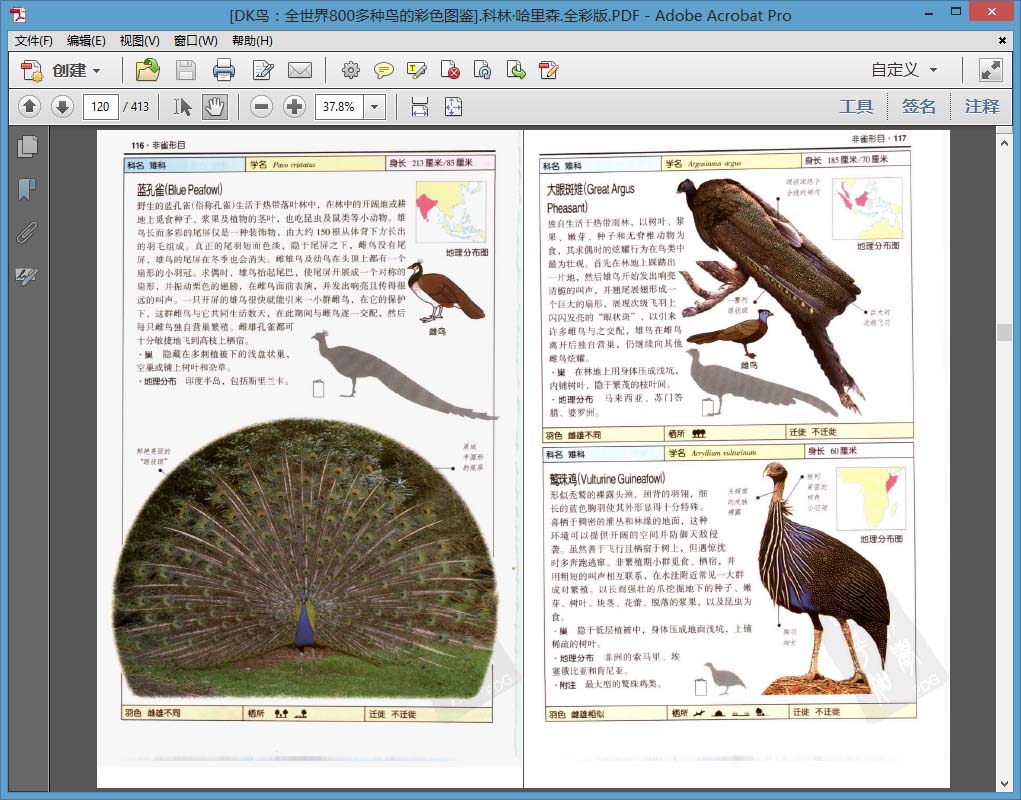Click the 创建 button label
1021x800 pixels.
pos(69,70)
